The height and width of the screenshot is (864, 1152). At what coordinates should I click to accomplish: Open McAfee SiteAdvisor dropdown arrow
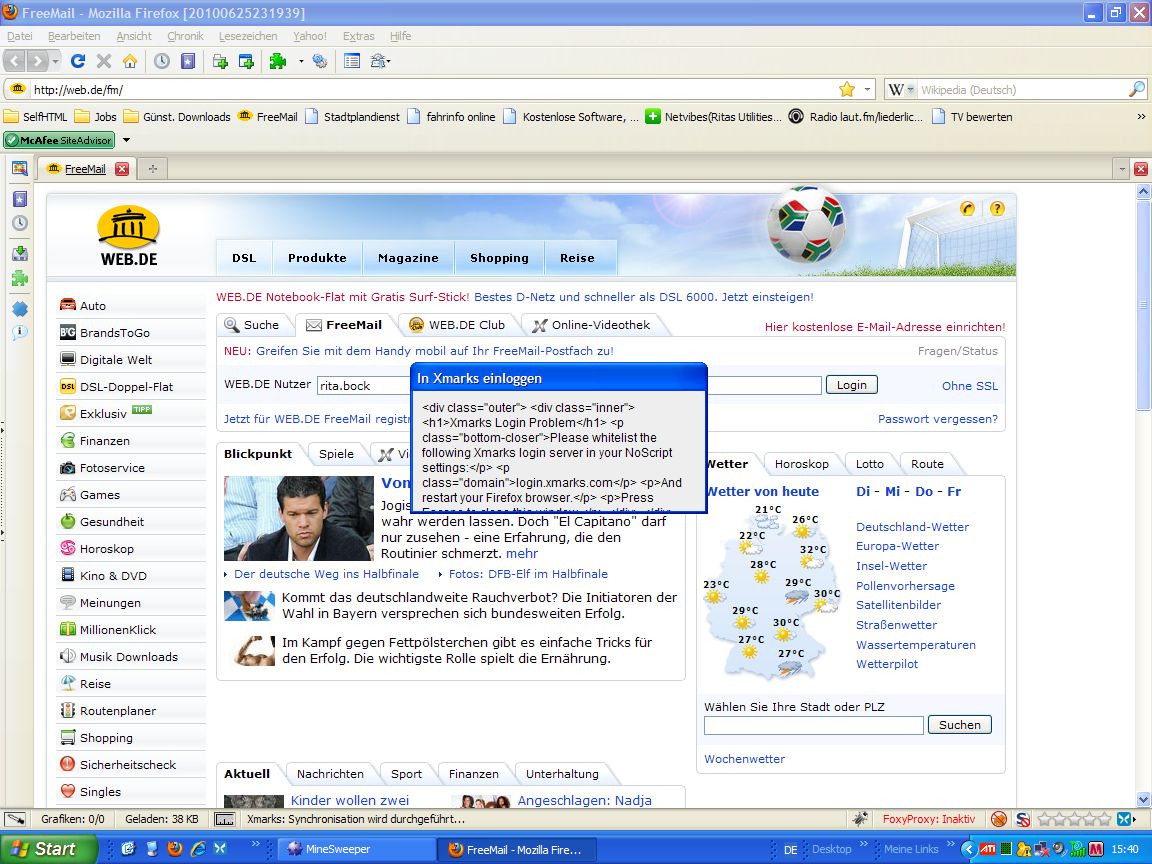click(x=126, y=140)
